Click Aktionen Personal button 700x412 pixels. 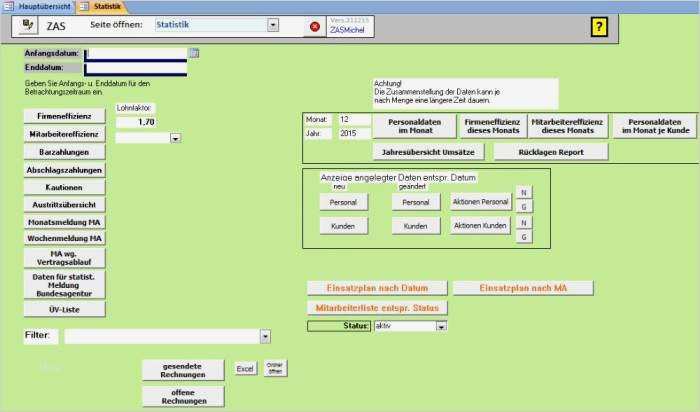[x=480, y=202]
